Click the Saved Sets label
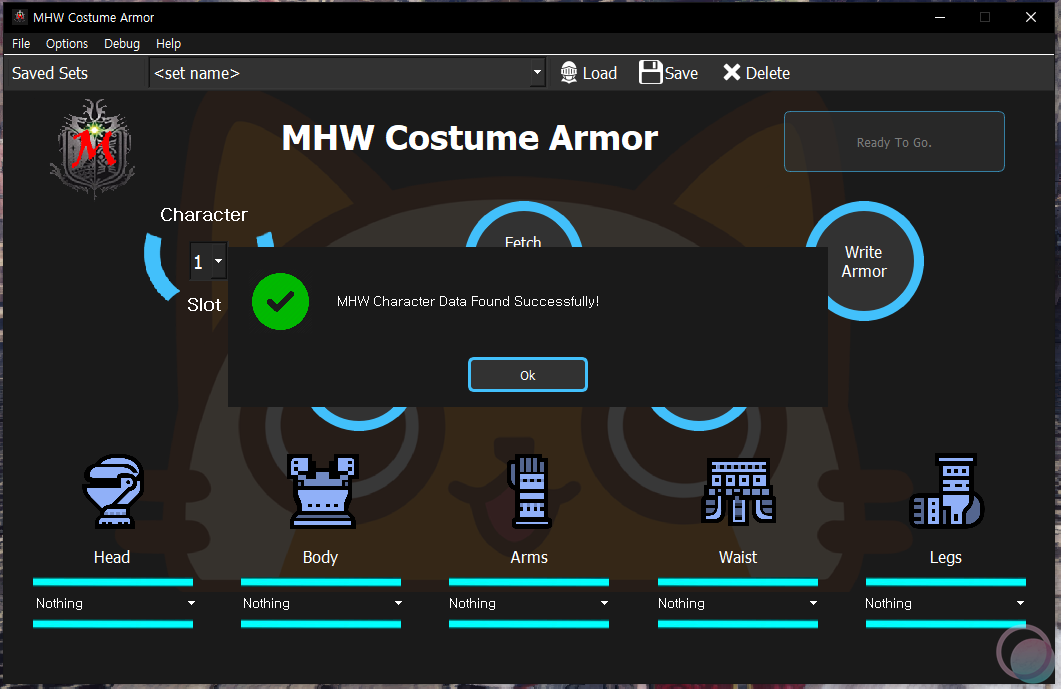This screenshot has height=689, width=1061. tap(50, 73)
